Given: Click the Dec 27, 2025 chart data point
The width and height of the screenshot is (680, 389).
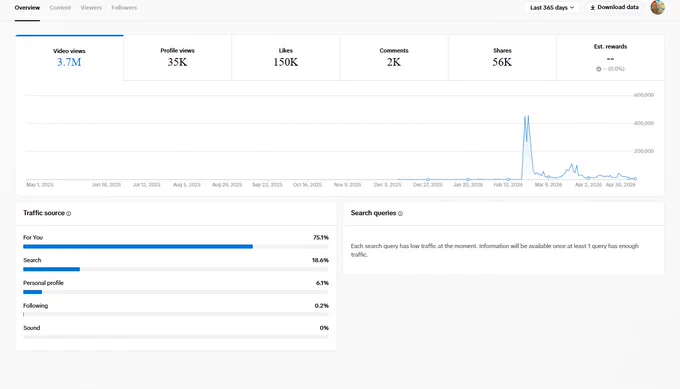Looking at the screenshot, I should [x=428, y=179].
